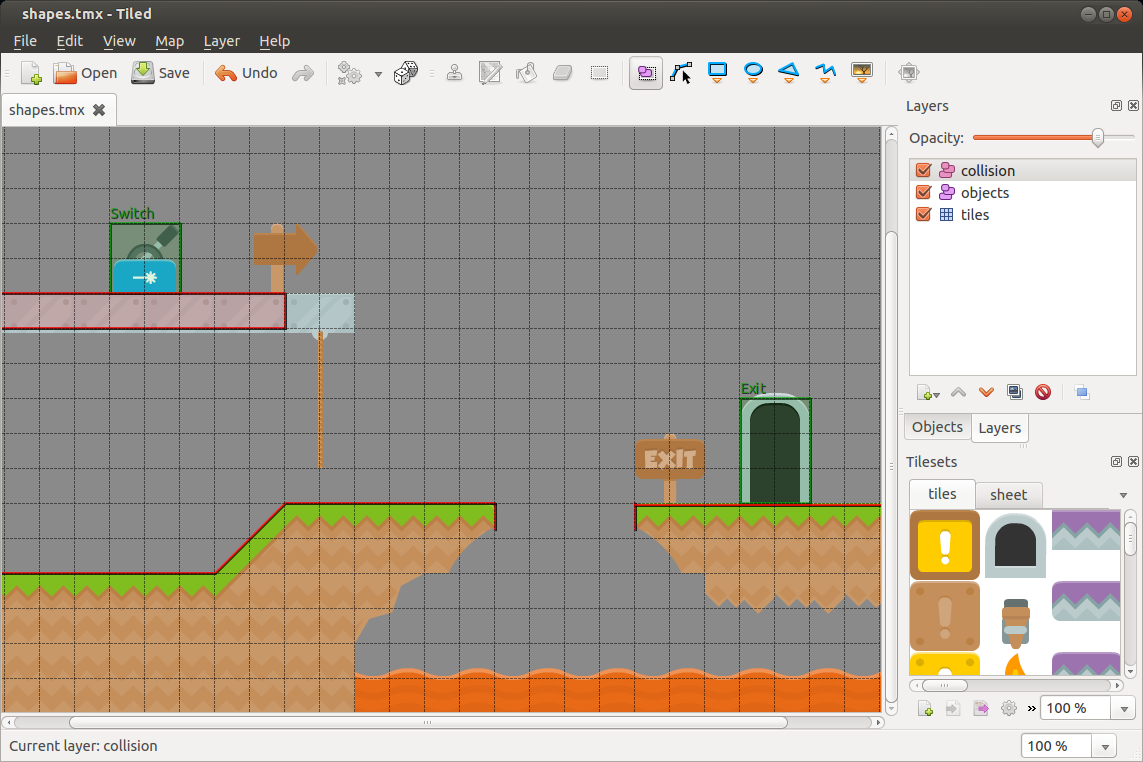Image resolution: width=1143 pixels, height=762 pixels.
Task: Open the Map menu
Action: (x=169, y=41)
